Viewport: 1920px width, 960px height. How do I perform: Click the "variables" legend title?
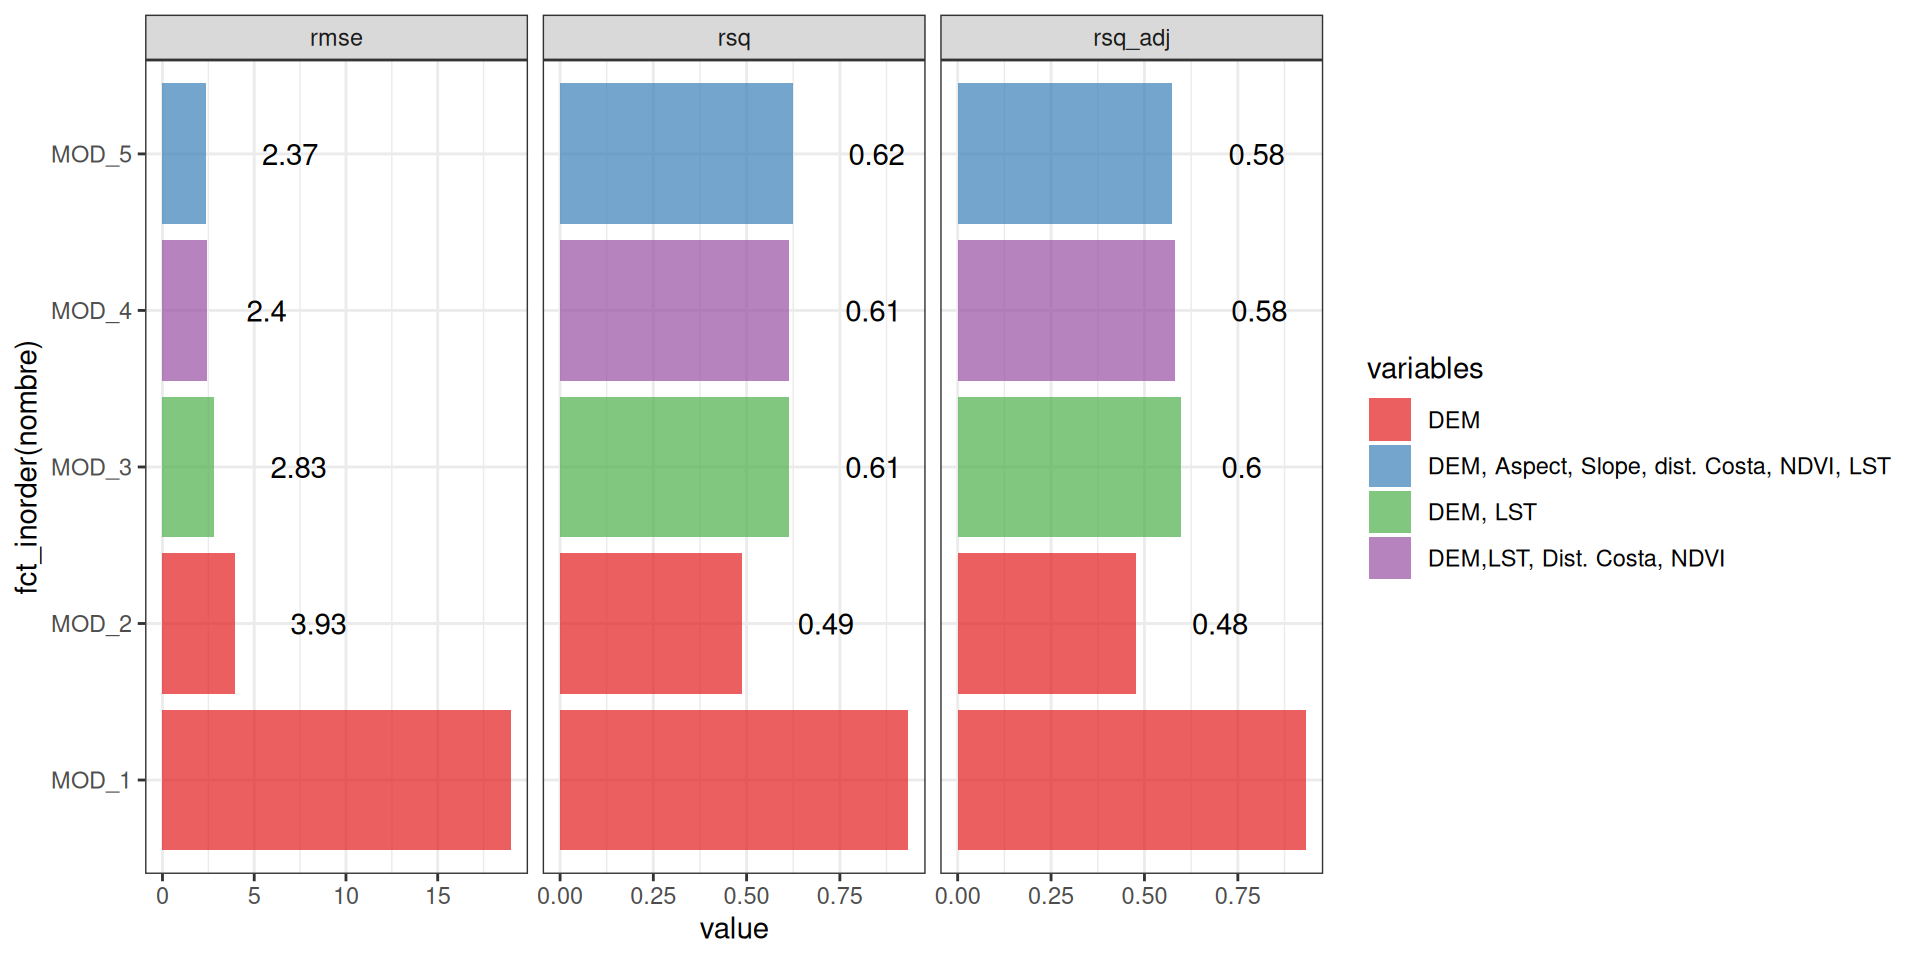1424,369
